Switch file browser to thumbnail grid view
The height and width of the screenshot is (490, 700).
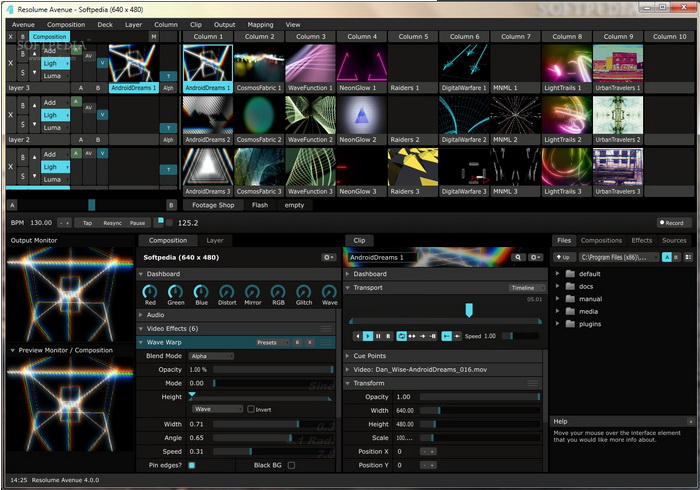pos(688,257)
